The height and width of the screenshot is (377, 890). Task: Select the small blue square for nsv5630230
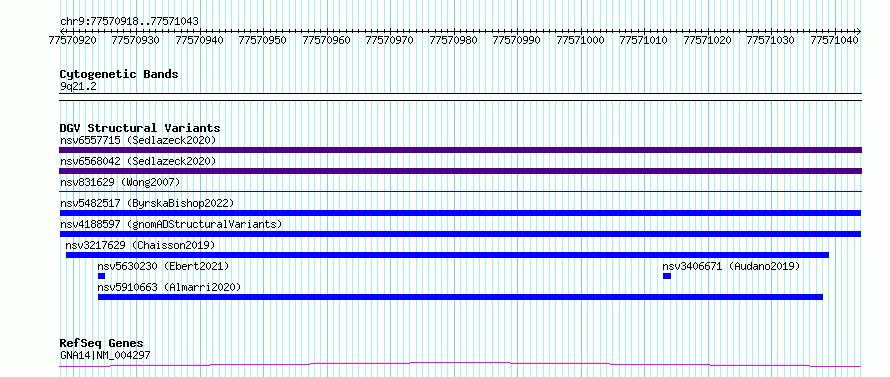point(102,276)
